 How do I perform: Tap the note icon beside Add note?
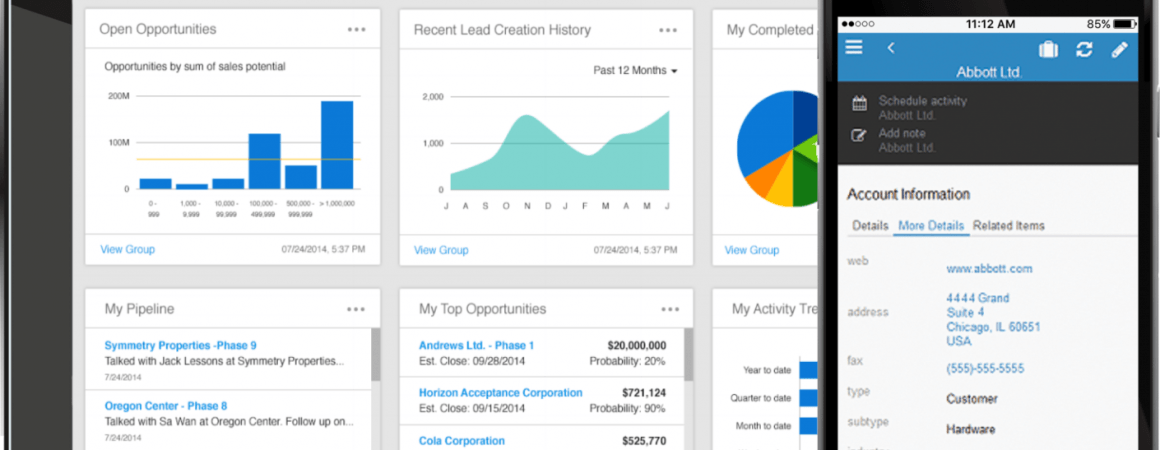pos(859,135)
